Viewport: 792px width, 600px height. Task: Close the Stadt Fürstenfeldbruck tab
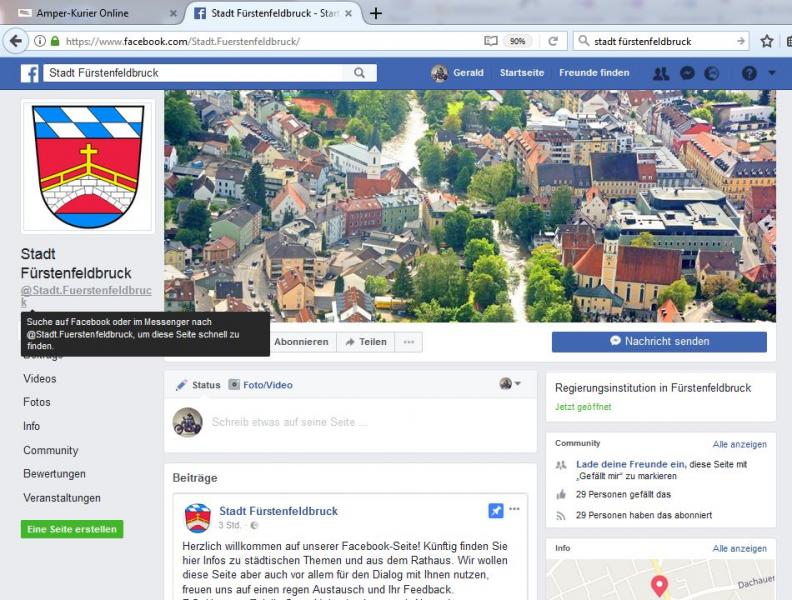coord(348,14)
